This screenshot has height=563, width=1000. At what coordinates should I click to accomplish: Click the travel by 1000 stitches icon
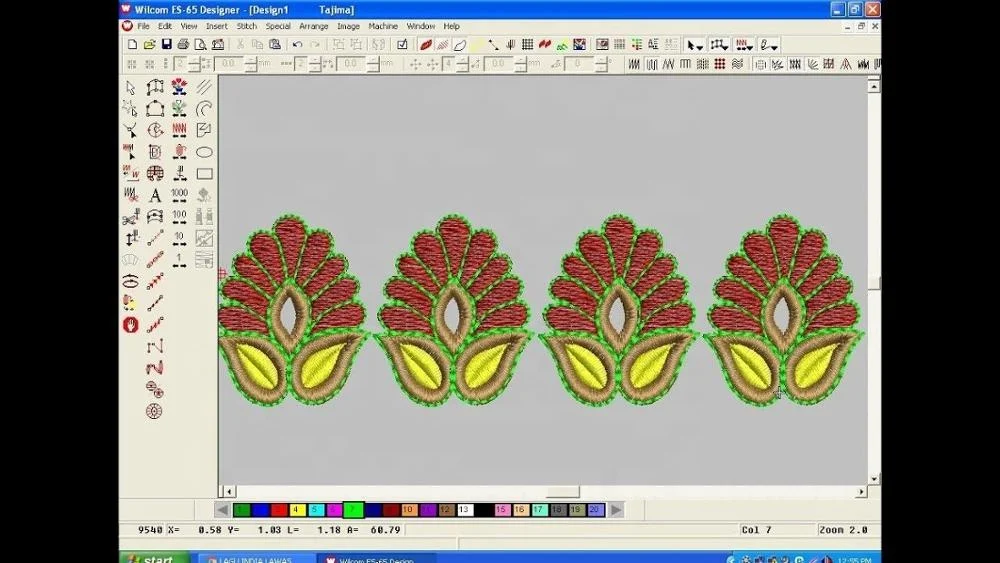[179, 195]
